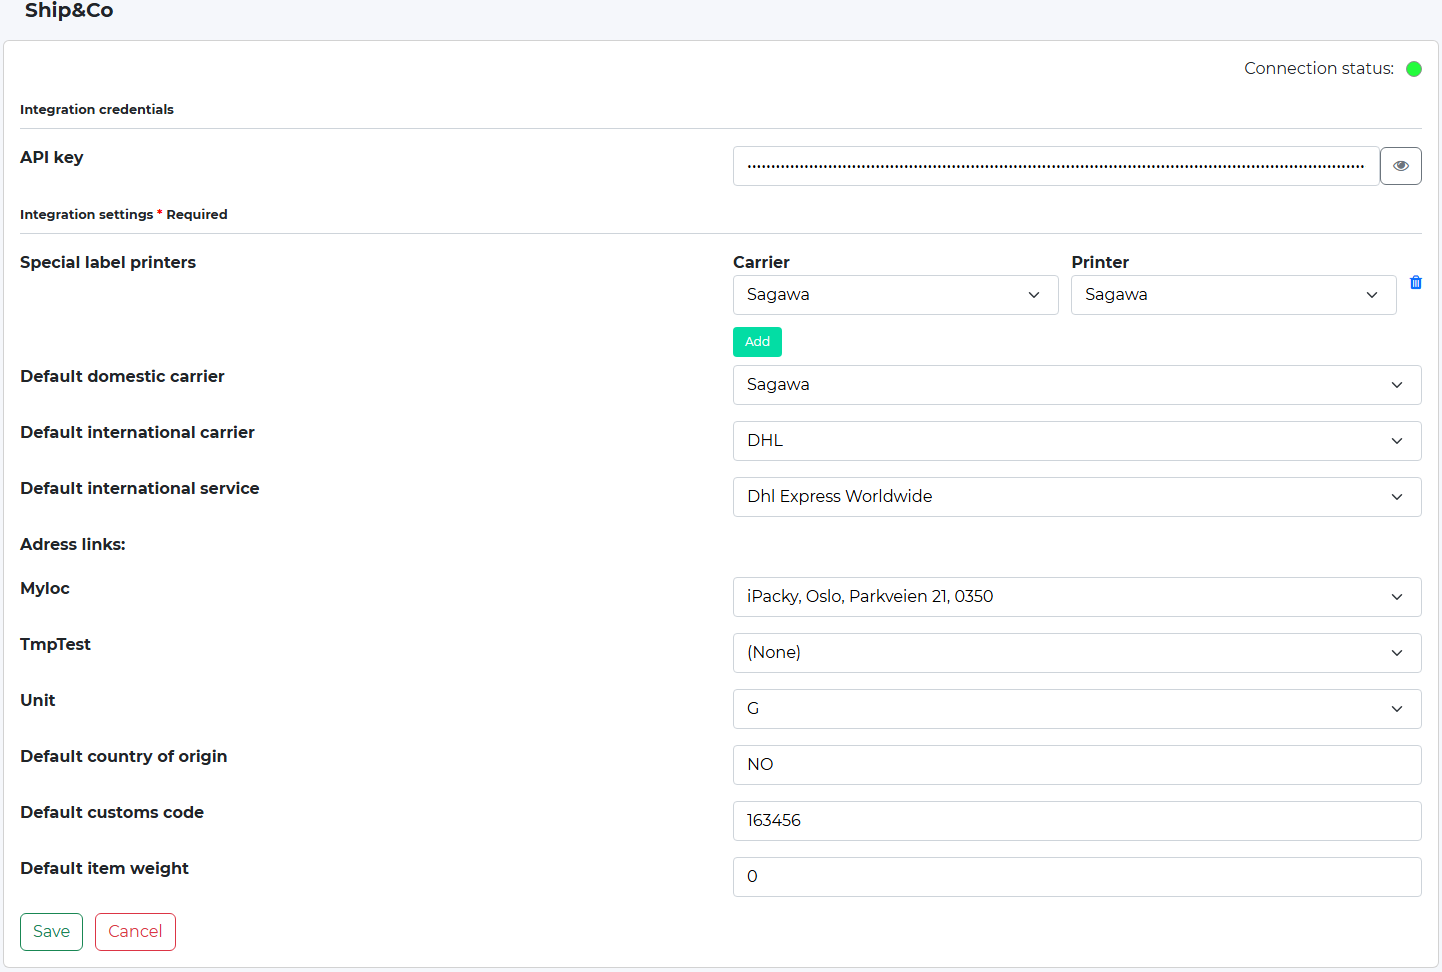Edit the Default country of origin field

click(x=1076, y=765)
